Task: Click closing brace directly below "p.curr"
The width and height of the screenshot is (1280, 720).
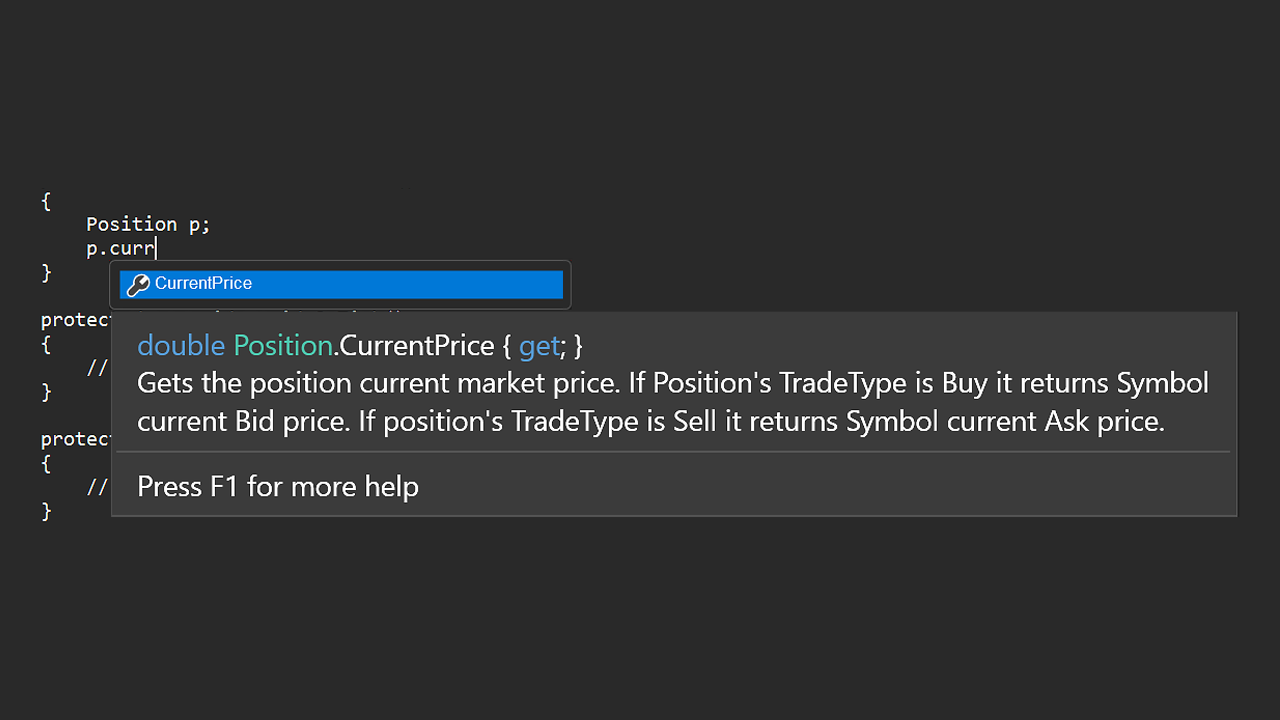Action: (x=46, y=272)
